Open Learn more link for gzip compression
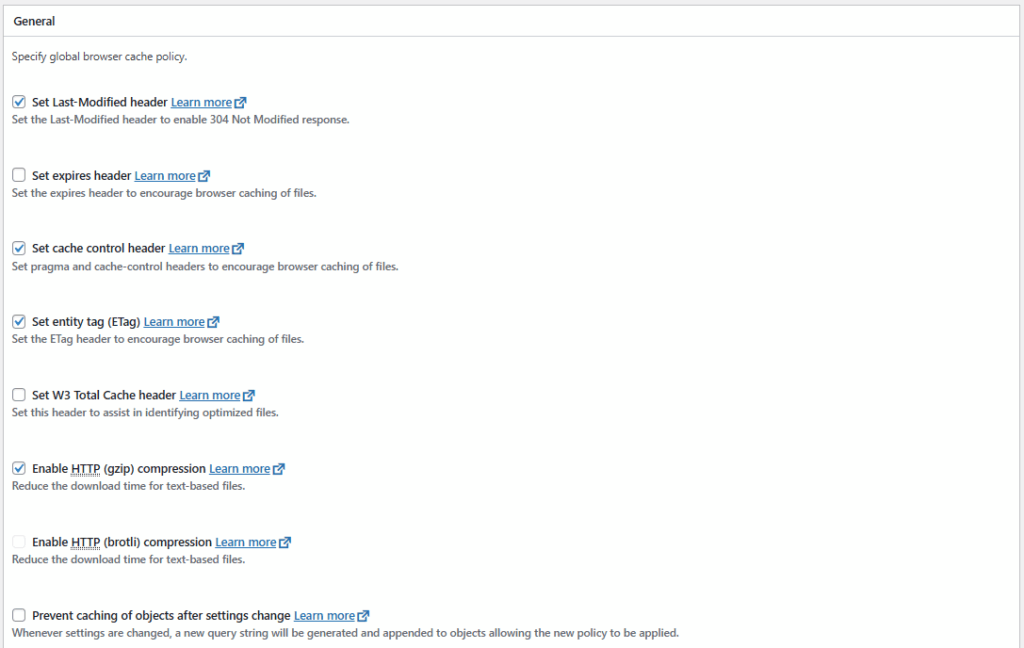Screen dimensions: 1024x648 click(239, 469)
